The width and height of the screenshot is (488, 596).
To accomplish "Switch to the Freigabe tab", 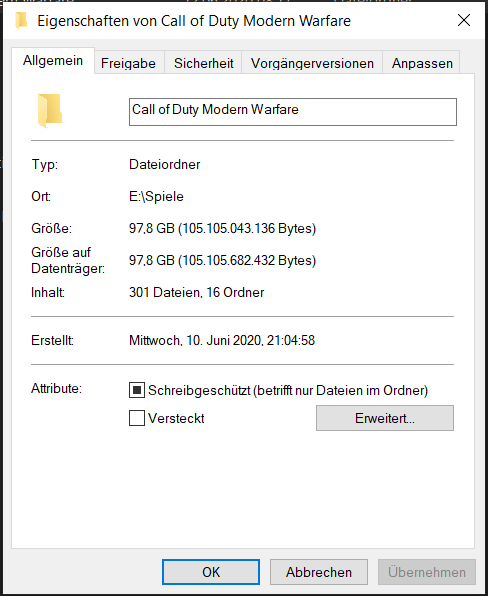I will coord(128,63).
